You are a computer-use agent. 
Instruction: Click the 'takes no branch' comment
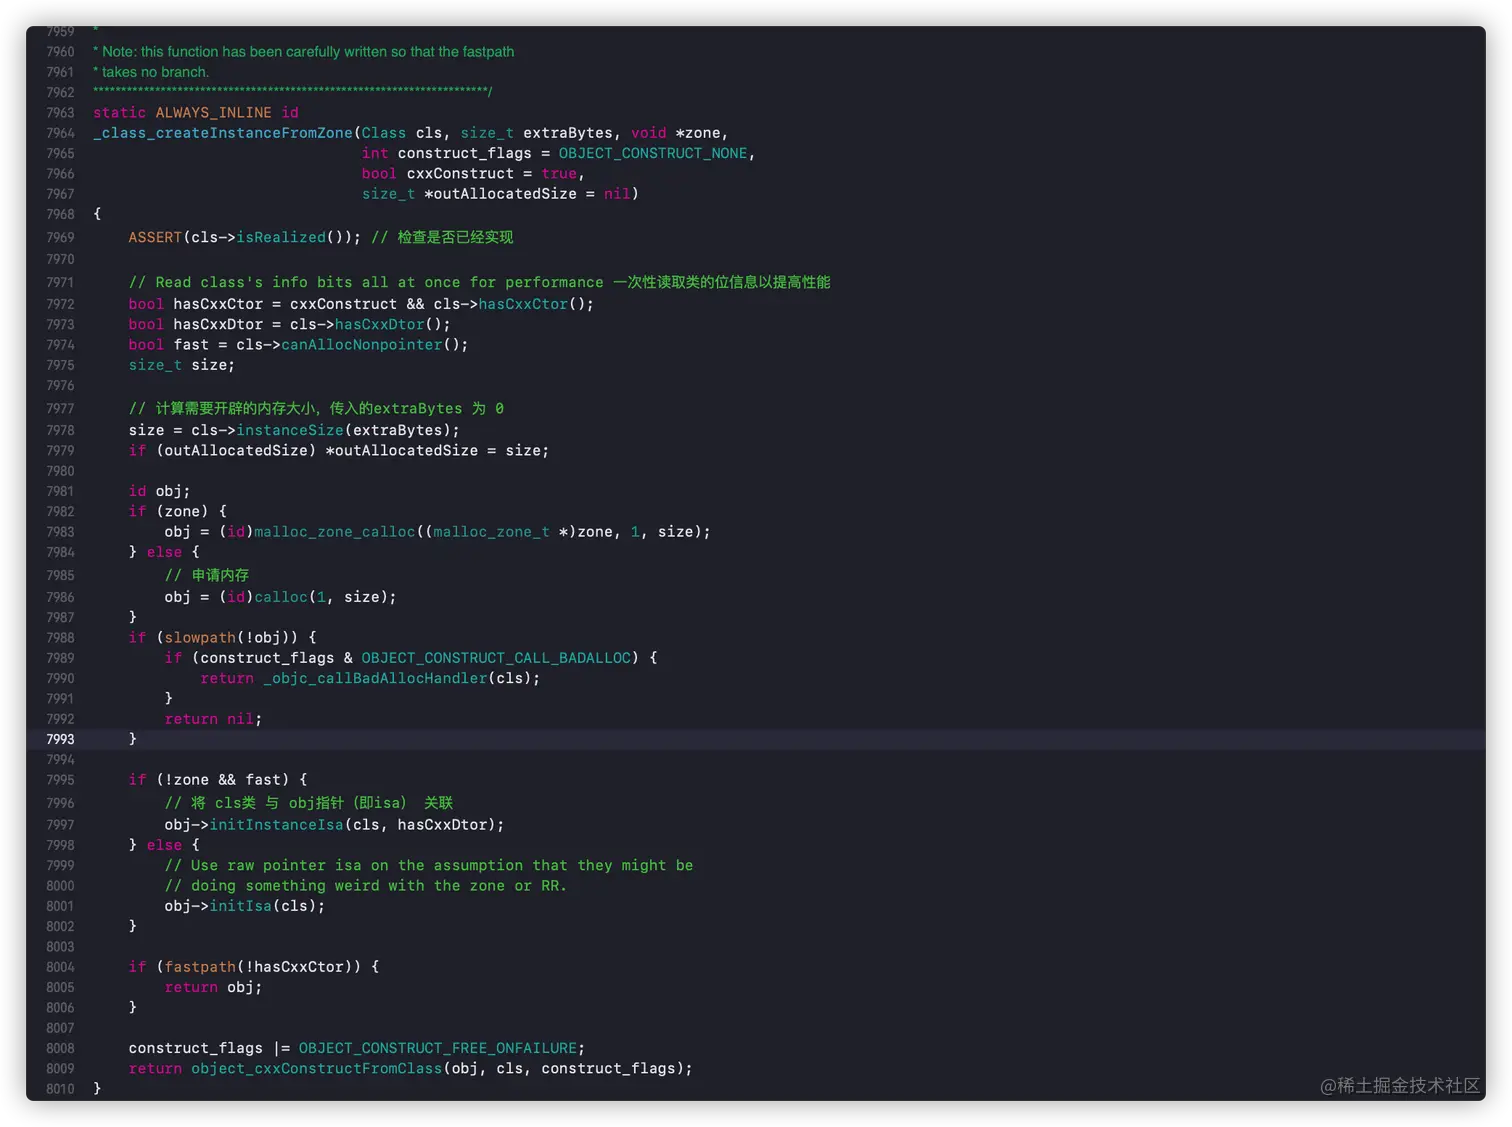[x=151, y=72]
